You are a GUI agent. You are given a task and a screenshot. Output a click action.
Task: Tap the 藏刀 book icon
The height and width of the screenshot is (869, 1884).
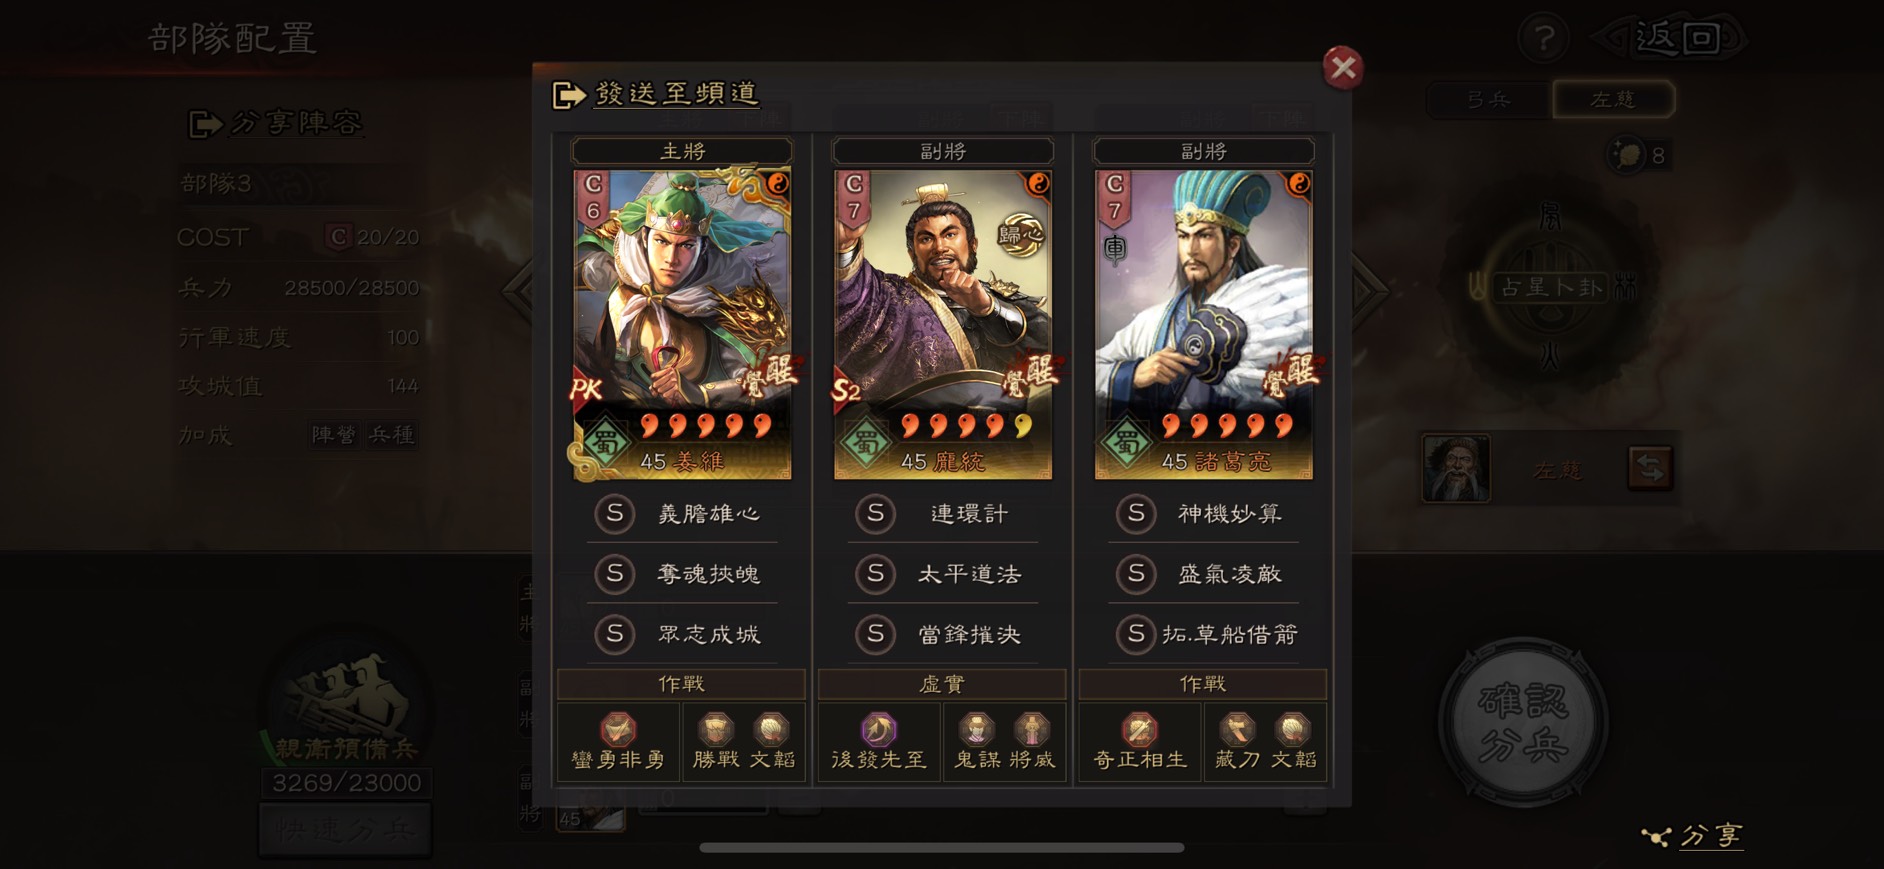1237,729
